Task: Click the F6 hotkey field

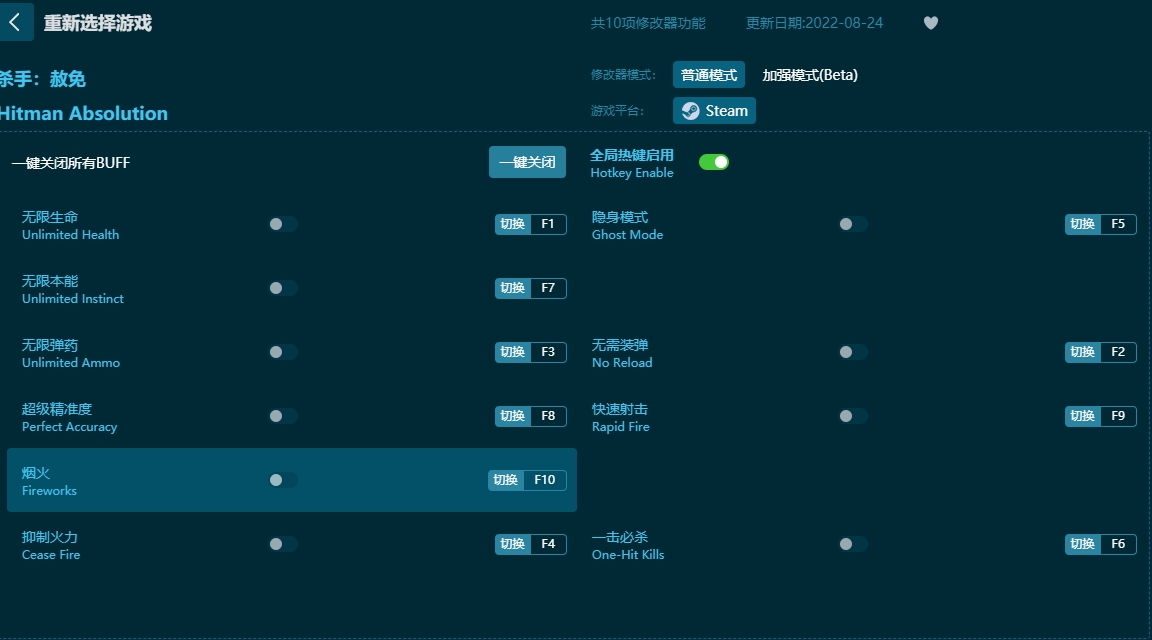Action: (1118, 544)
